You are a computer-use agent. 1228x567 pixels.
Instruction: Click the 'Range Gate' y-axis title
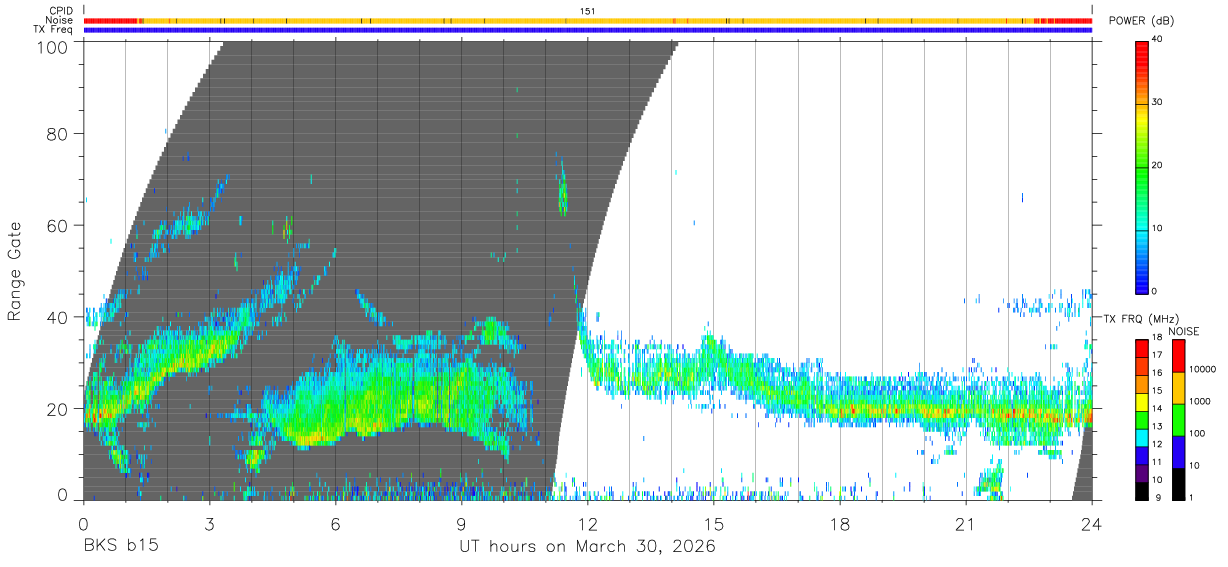[x=15, y=271]
